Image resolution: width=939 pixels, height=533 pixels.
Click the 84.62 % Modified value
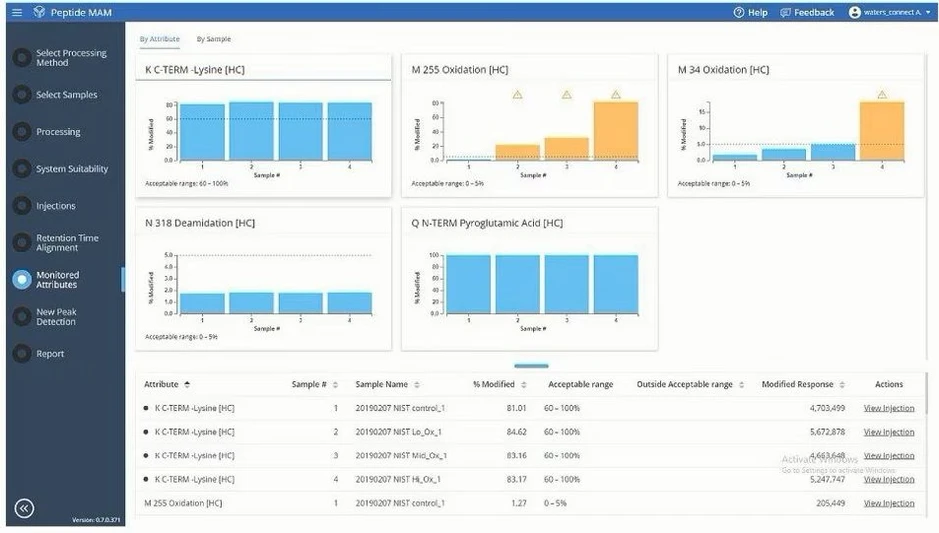pyautogui.click(x=516, y=432)
